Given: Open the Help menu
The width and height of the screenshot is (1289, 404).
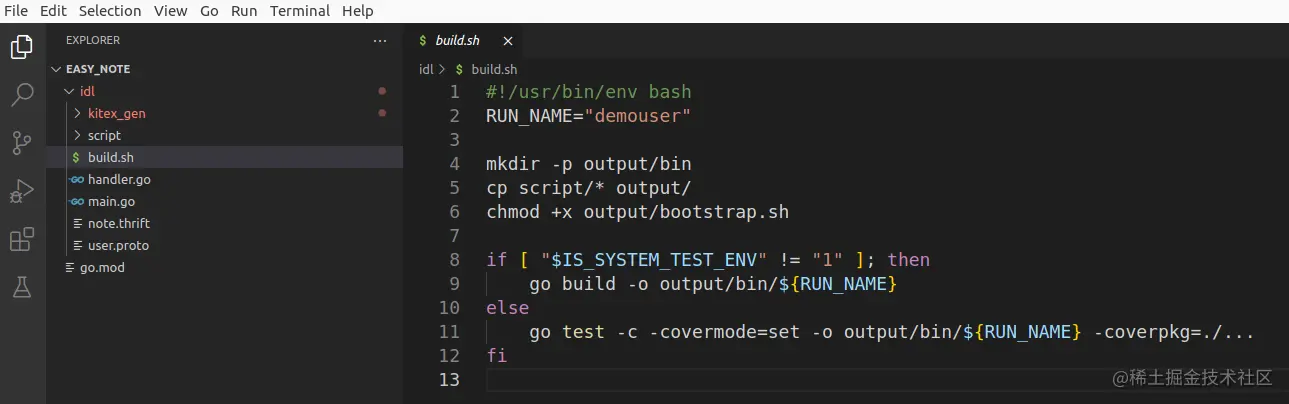Looking at the screenshot, I should pyautogui.click(x=357, y=11).
